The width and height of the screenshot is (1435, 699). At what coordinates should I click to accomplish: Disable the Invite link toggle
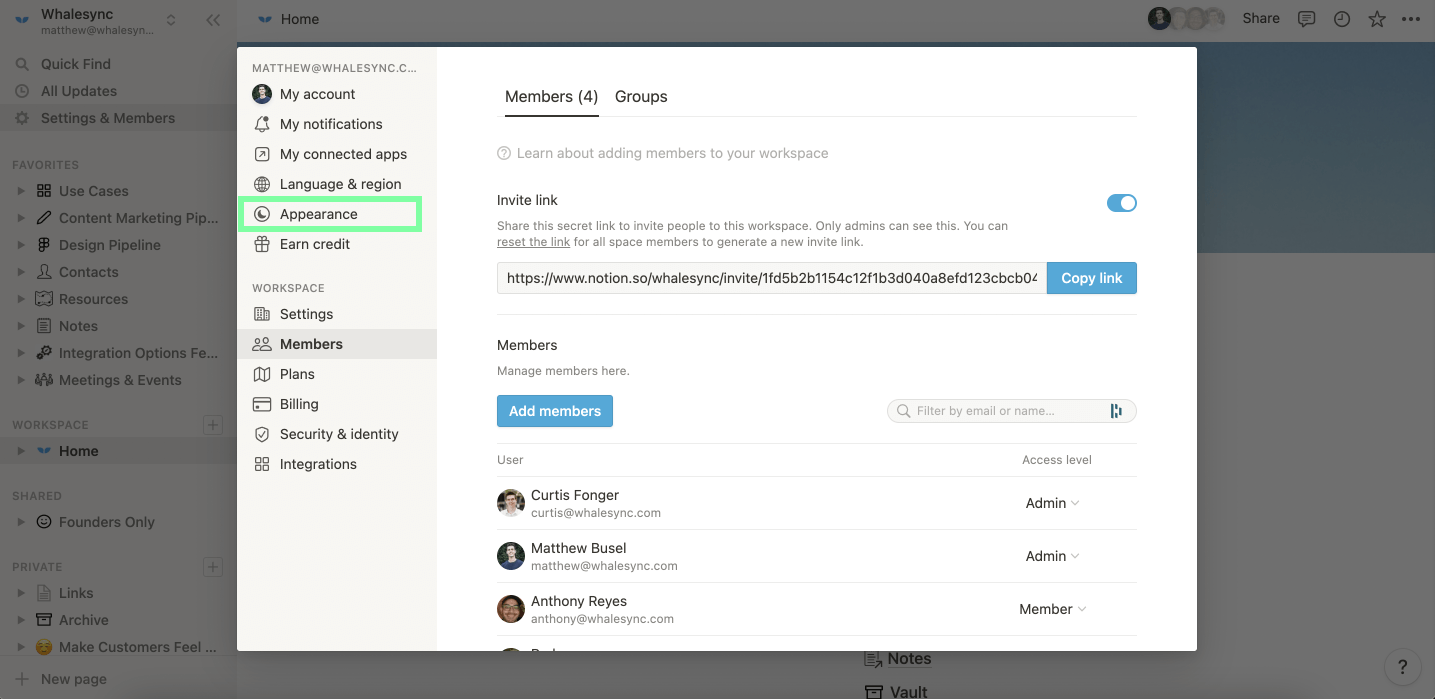1122,202
